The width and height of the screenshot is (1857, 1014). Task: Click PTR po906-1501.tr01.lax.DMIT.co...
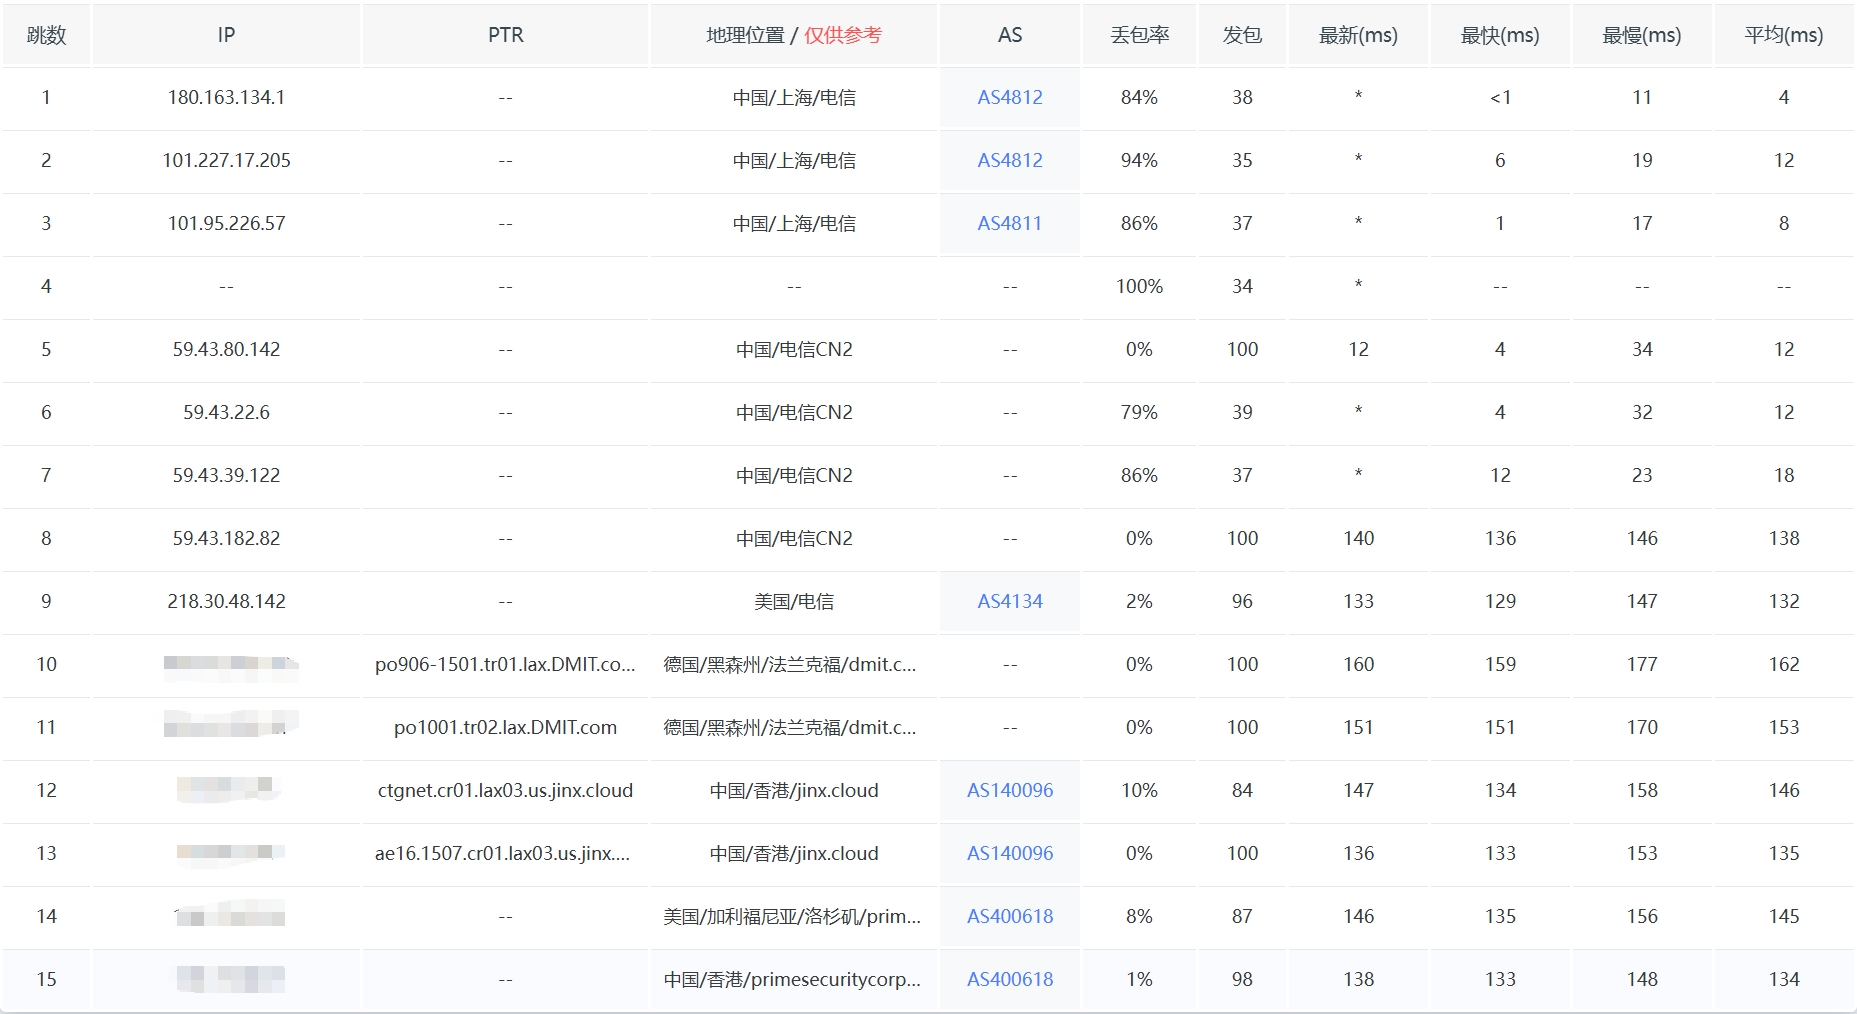click(505, 664)
